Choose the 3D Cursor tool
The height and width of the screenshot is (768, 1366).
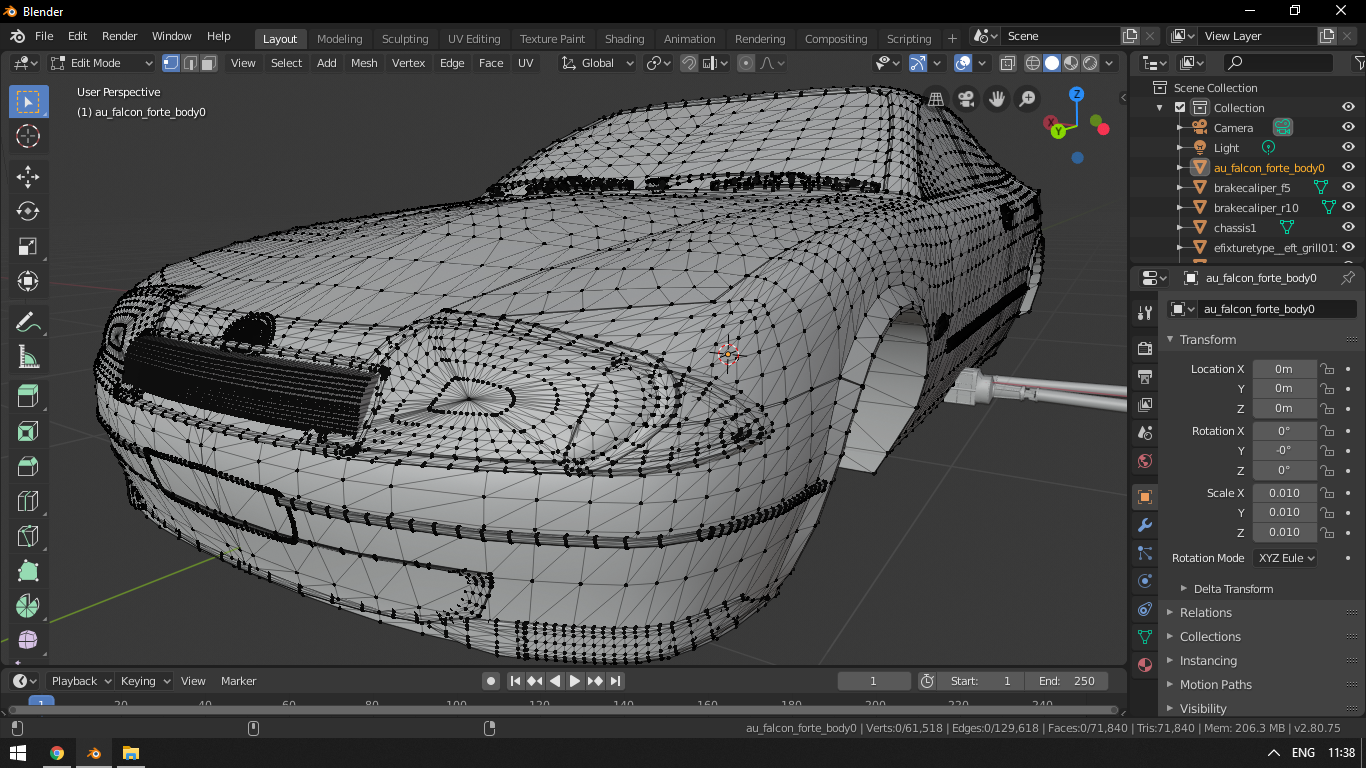pyautogui.click(x=28, y=137)
